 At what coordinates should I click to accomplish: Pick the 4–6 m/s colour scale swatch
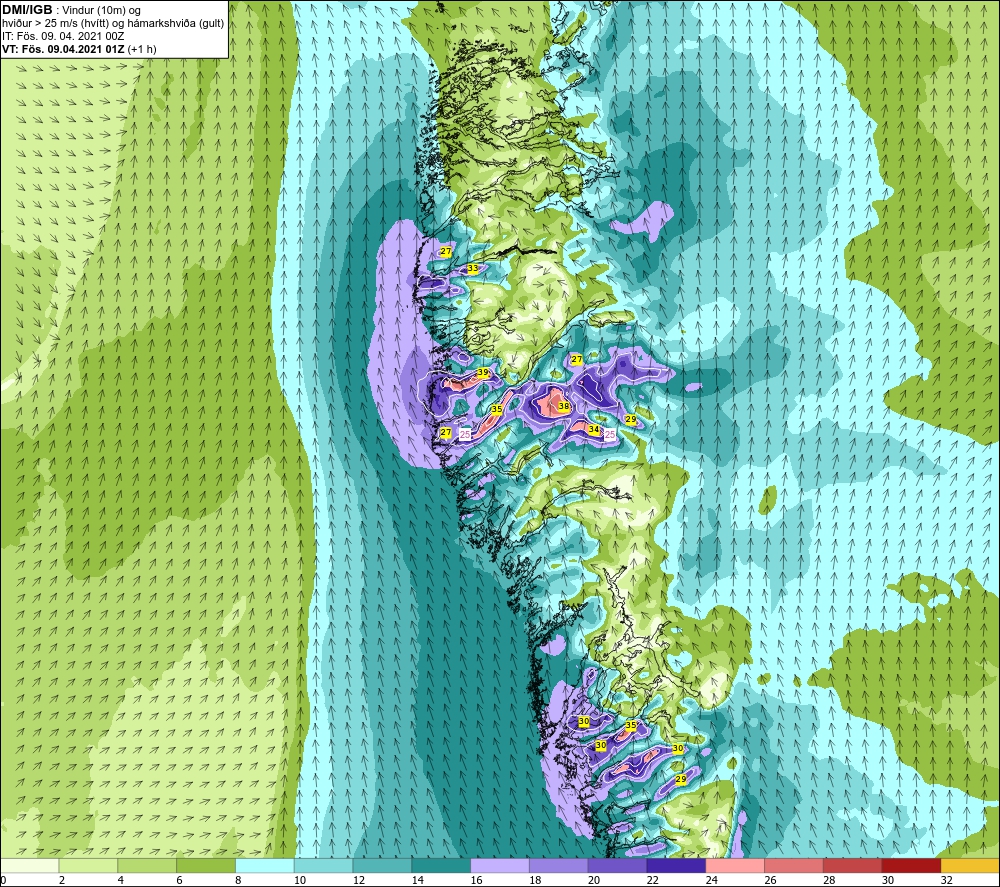point(147,865)
